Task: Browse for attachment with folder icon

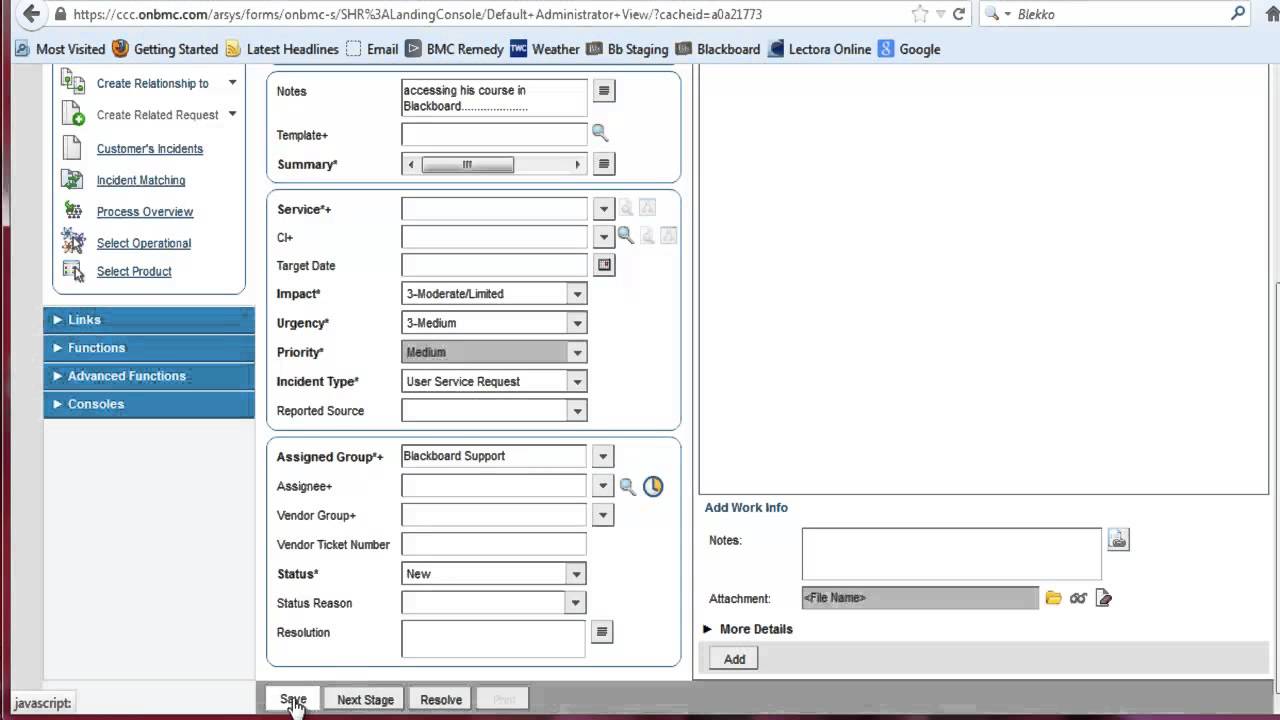Action: pos(1053,598)
